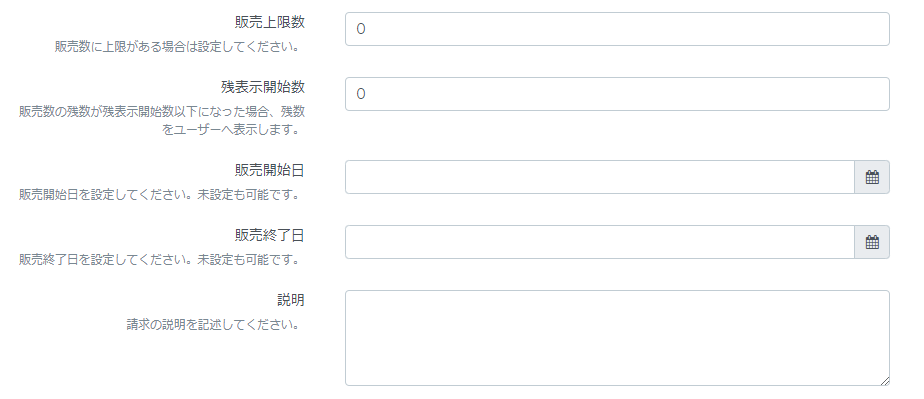Click help text 販売終了日を設定してください
The image size is (924, 399).
tap(101, 259)
